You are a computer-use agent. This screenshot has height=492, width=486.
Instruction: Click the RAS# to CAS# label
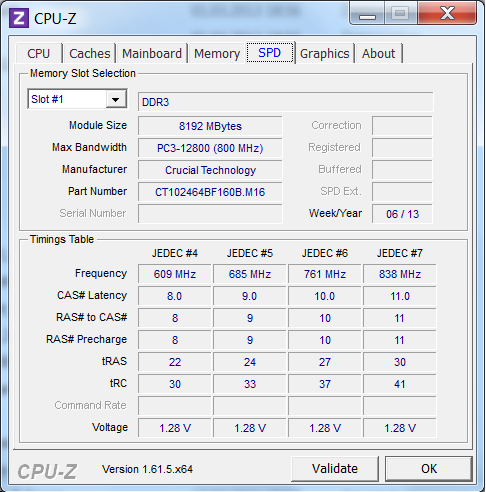coord(92,317)
